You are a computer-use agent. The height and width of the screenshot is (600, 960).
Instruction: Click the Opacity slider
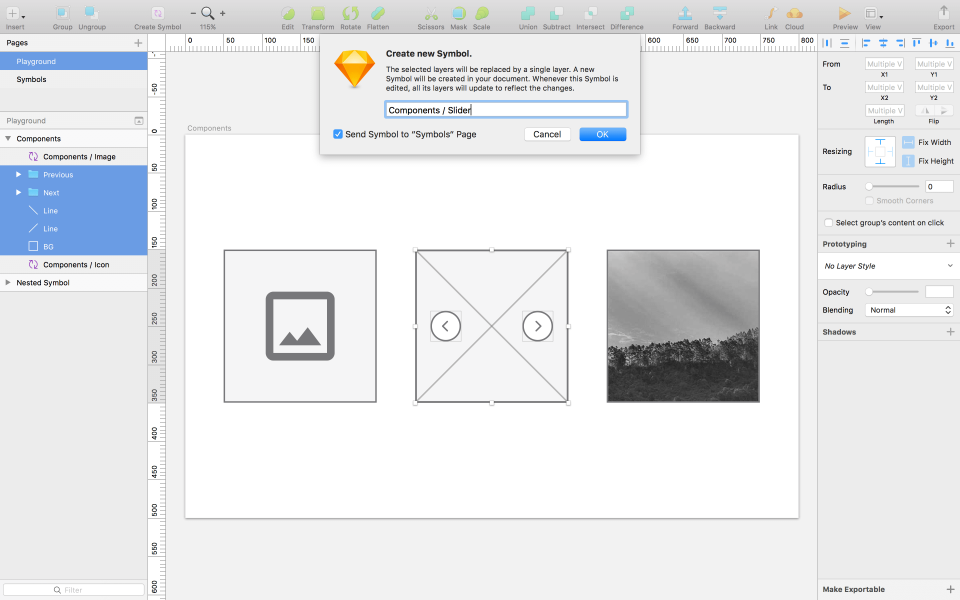pos(893,292)
